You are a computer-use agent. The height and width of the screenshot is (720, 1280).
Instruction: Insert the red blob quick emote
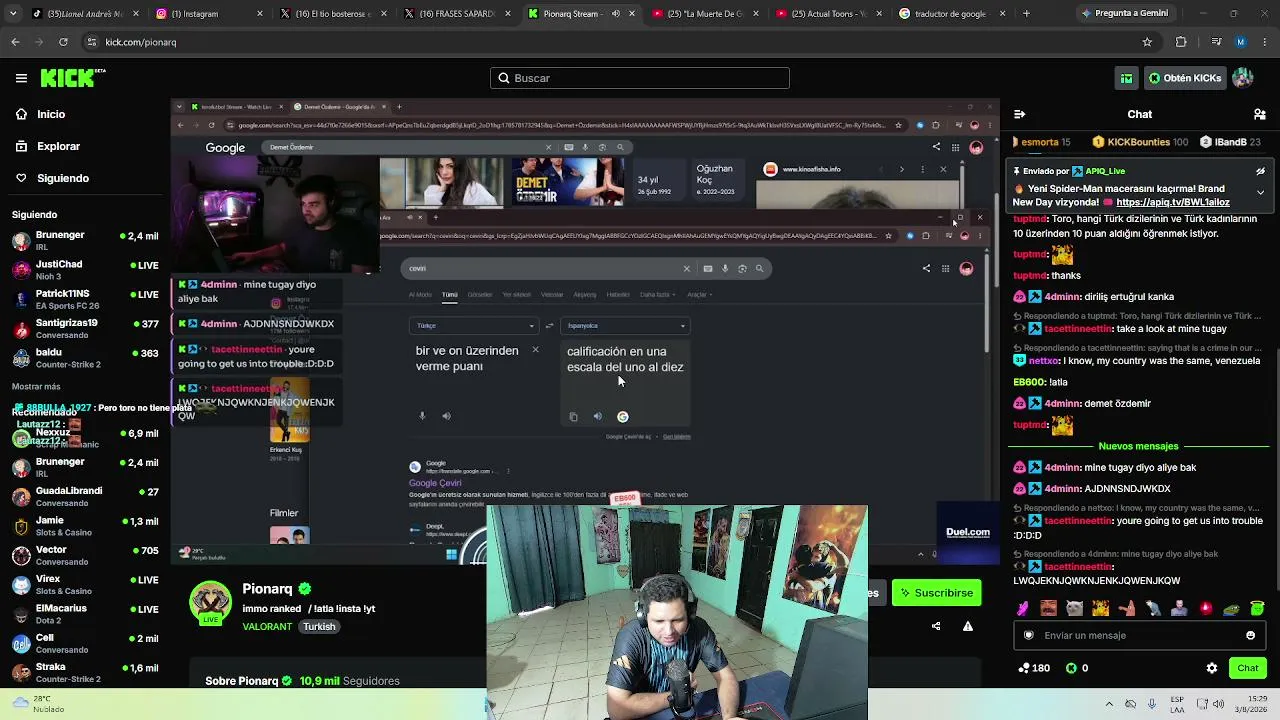pos(1205,608)
